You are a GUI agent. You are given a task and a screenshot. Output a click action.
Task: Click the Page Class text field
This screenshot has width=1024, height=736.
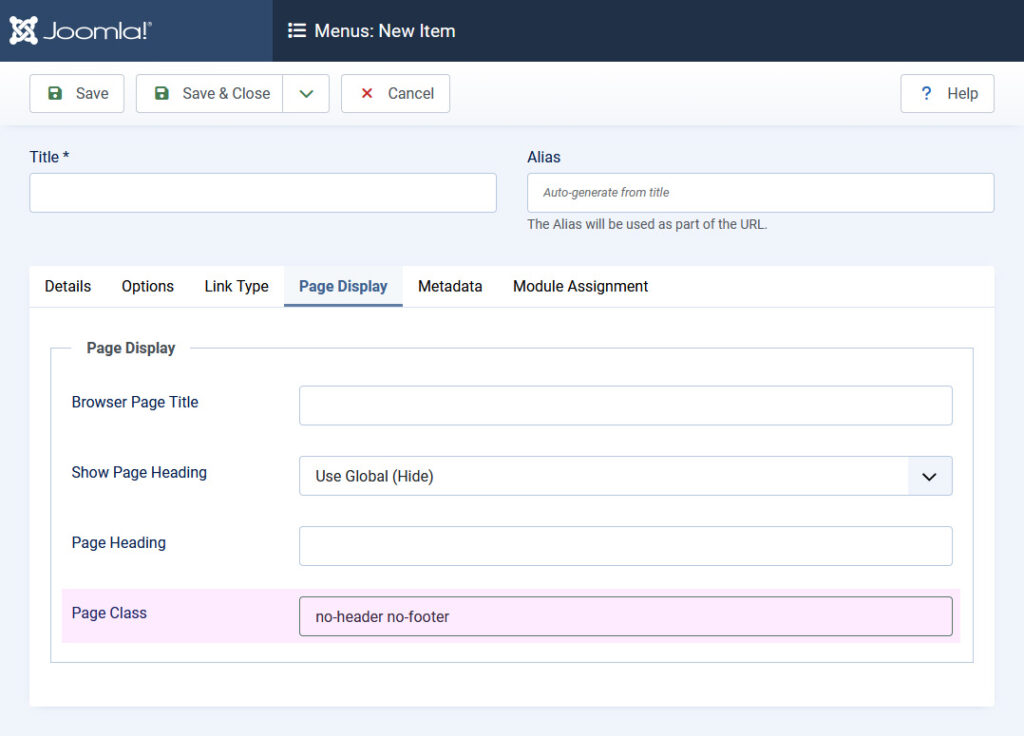tap(625, 616)
